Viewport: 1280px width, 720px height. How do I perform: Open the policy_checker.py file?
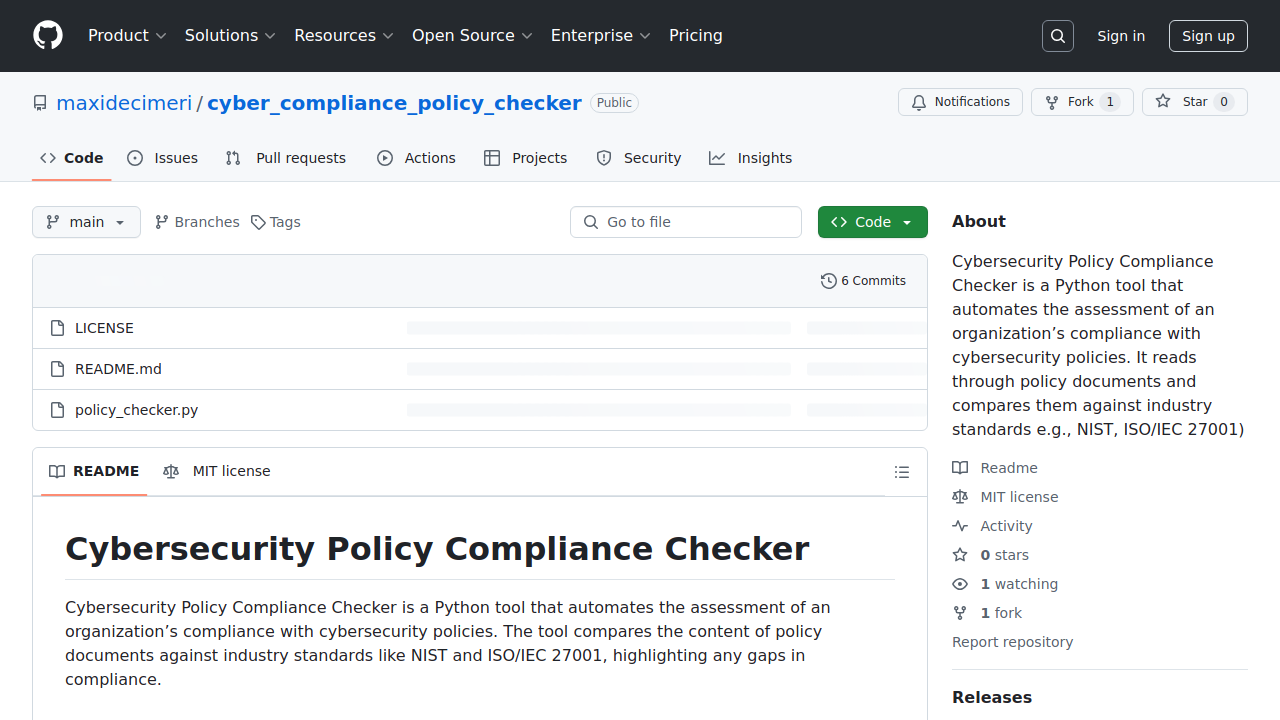[136, 410]
